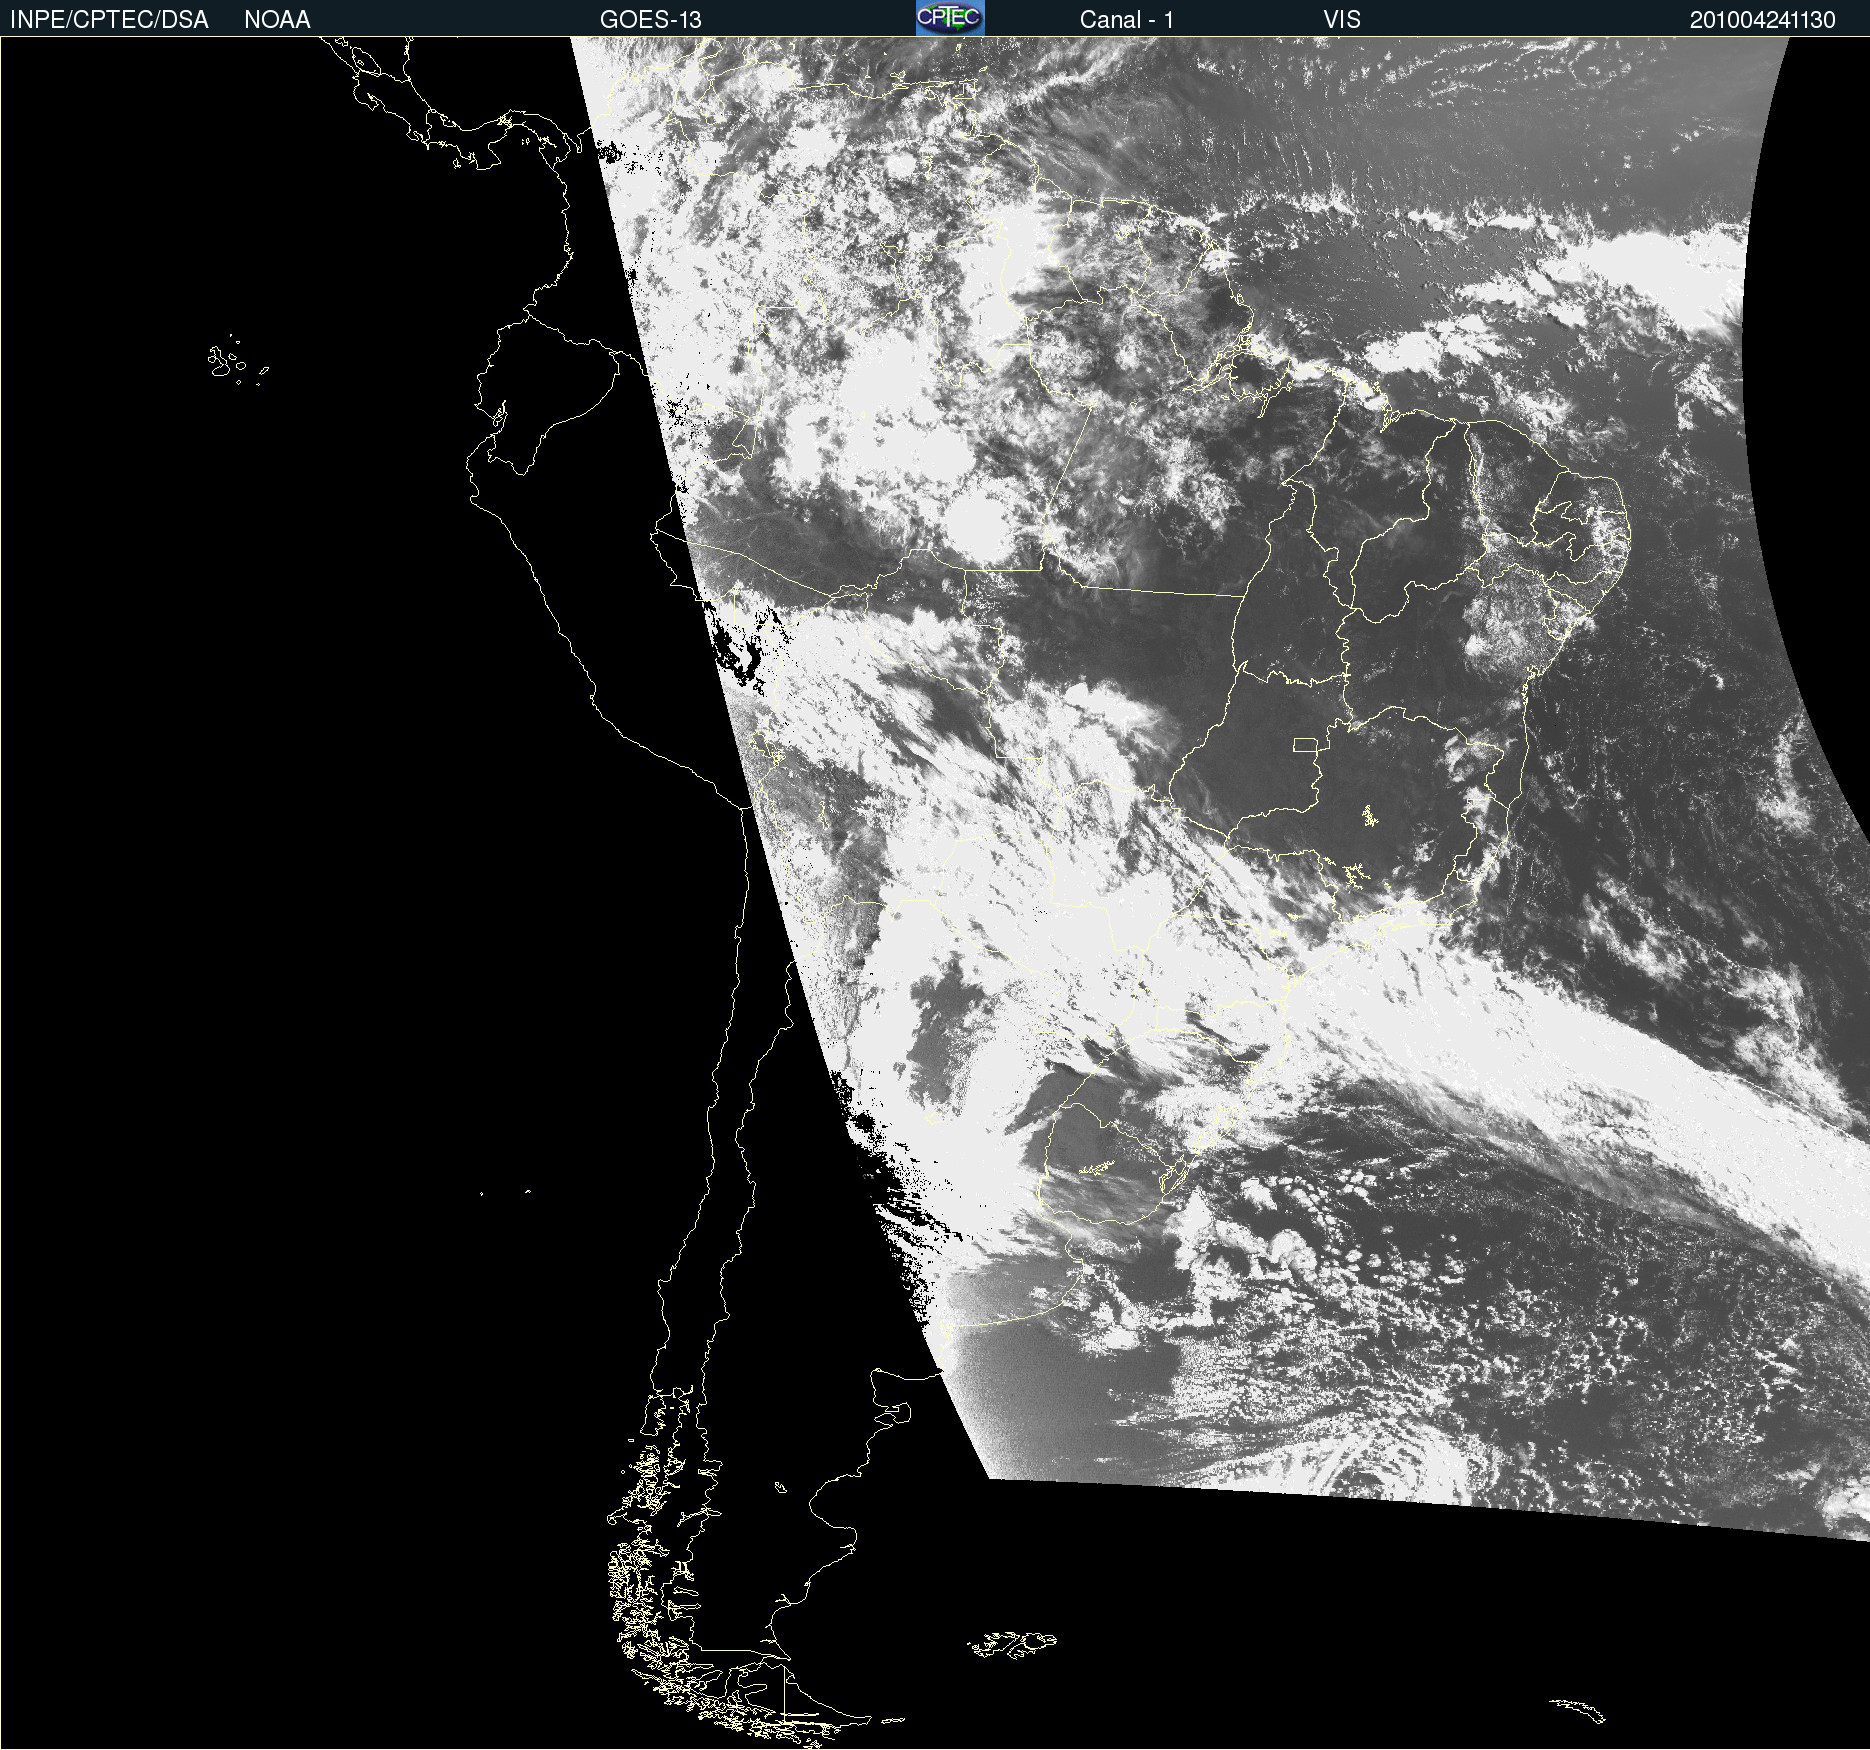
Task: Click the INPE/CPTEC/DSA header label
Action: click(109, 19)
